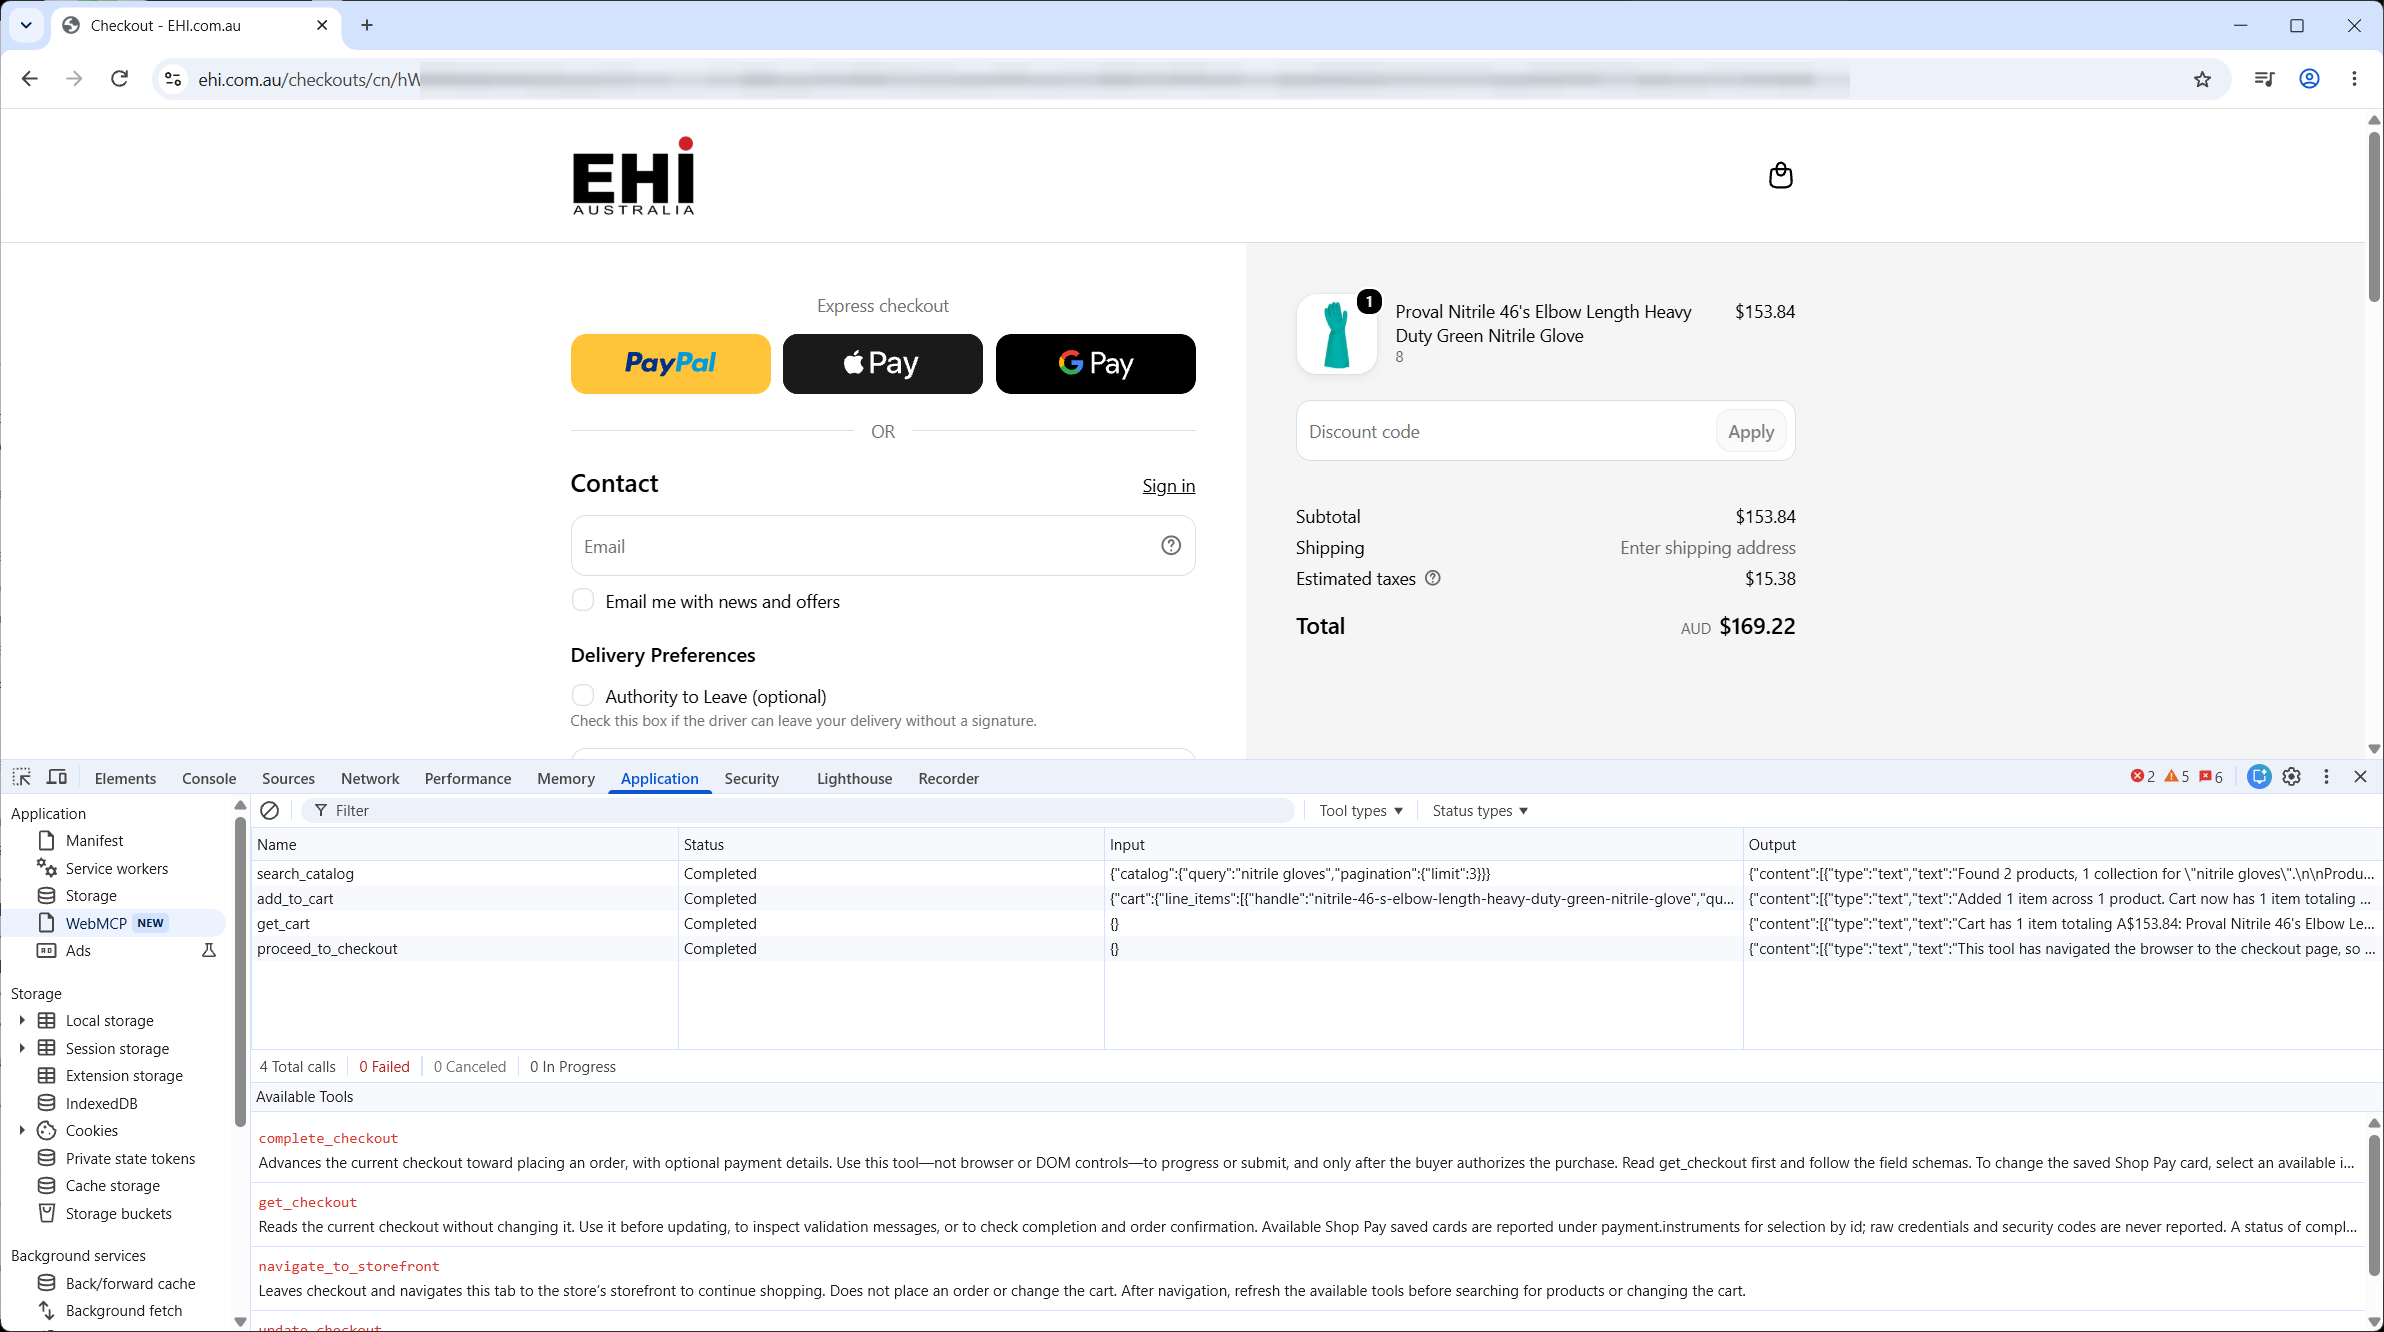
Task: Click the glove product thumbnail
Action: coord(1336,334)
